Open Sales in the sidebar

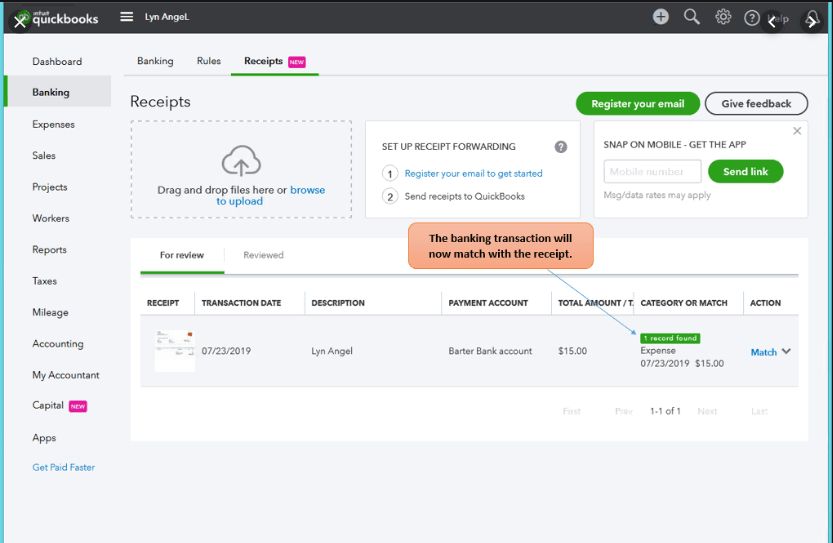pyautogui.click(x=44, y=156)
